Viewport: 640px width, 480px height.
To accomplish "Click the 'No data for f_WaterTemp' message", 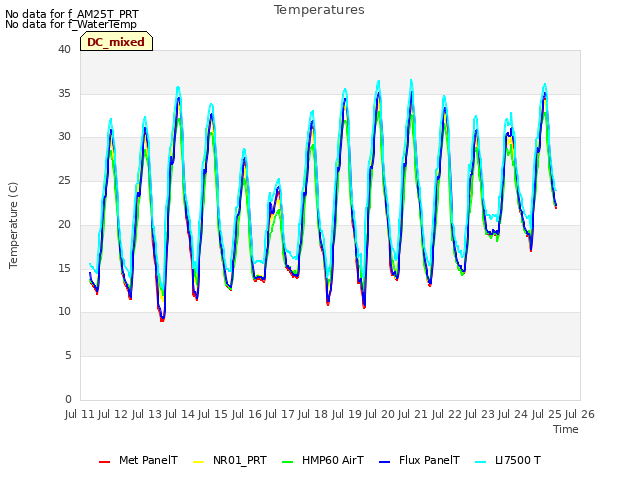I will coord(71,24).
